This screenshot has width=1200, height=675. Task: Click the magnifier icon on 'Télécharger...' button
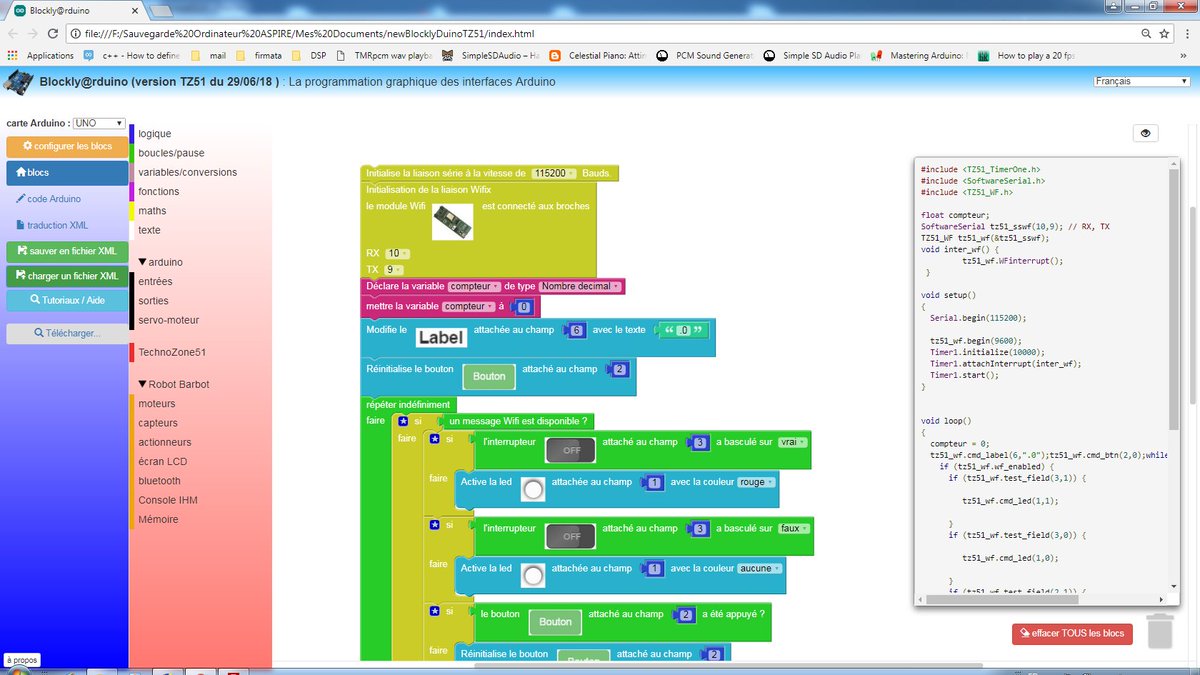pos(39,332)
